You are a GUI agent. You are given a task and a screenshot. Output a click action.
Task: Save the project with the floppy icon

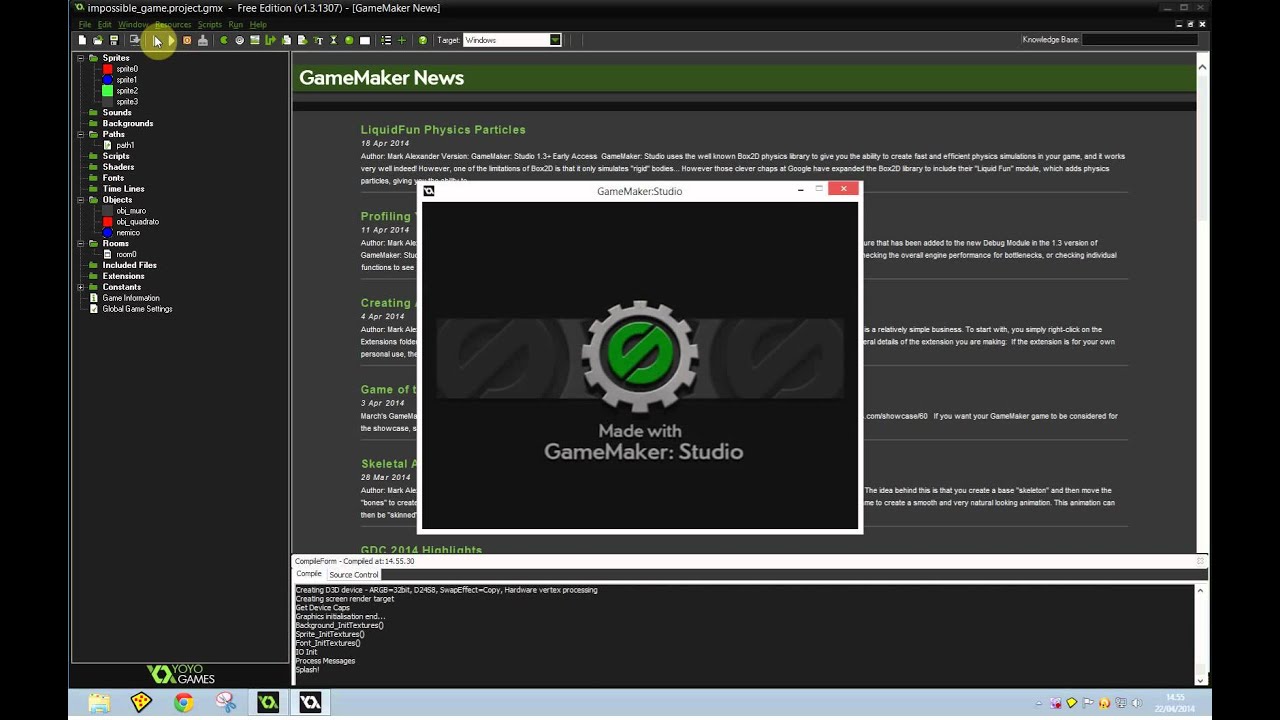(114, 40)
